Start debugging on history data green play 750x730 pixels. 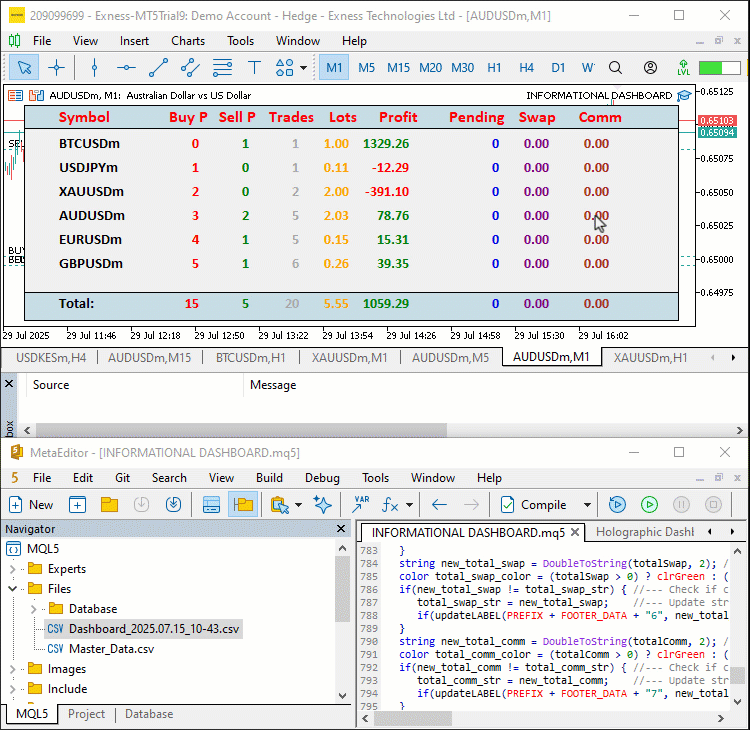pyautogui.click(x=649, y=504)
